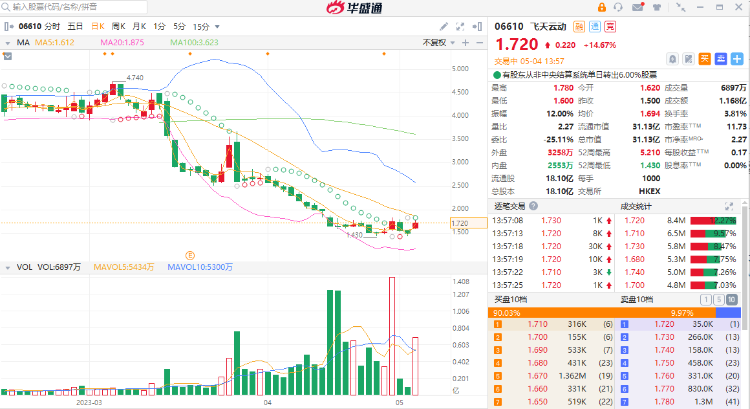Click the blue 卖 sell button
The height and width of the screenshot is (409, 750).
click(721, 59)
